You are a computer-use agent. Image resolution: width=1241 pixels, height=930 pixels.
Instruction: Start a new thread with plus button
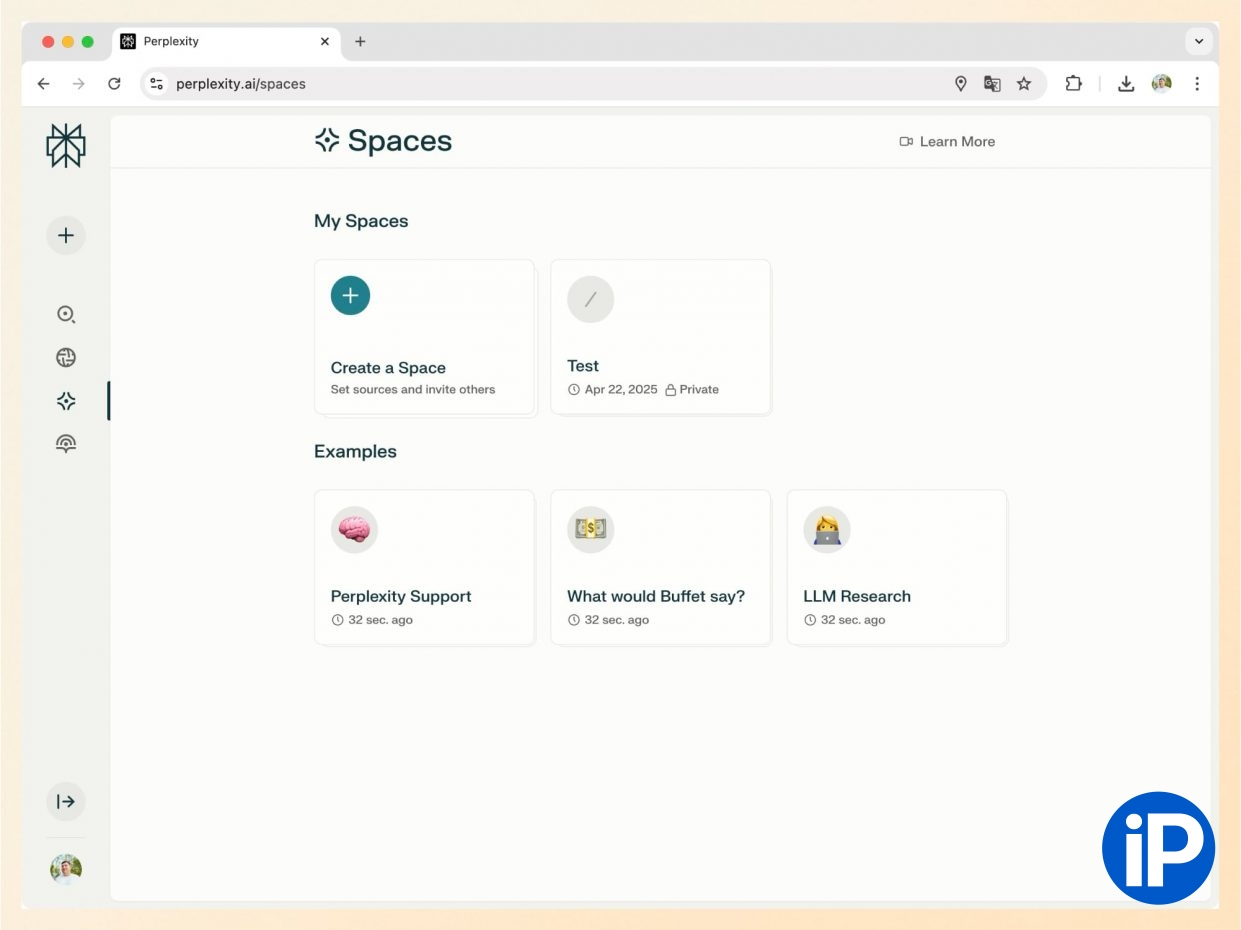tap(66, 236)
